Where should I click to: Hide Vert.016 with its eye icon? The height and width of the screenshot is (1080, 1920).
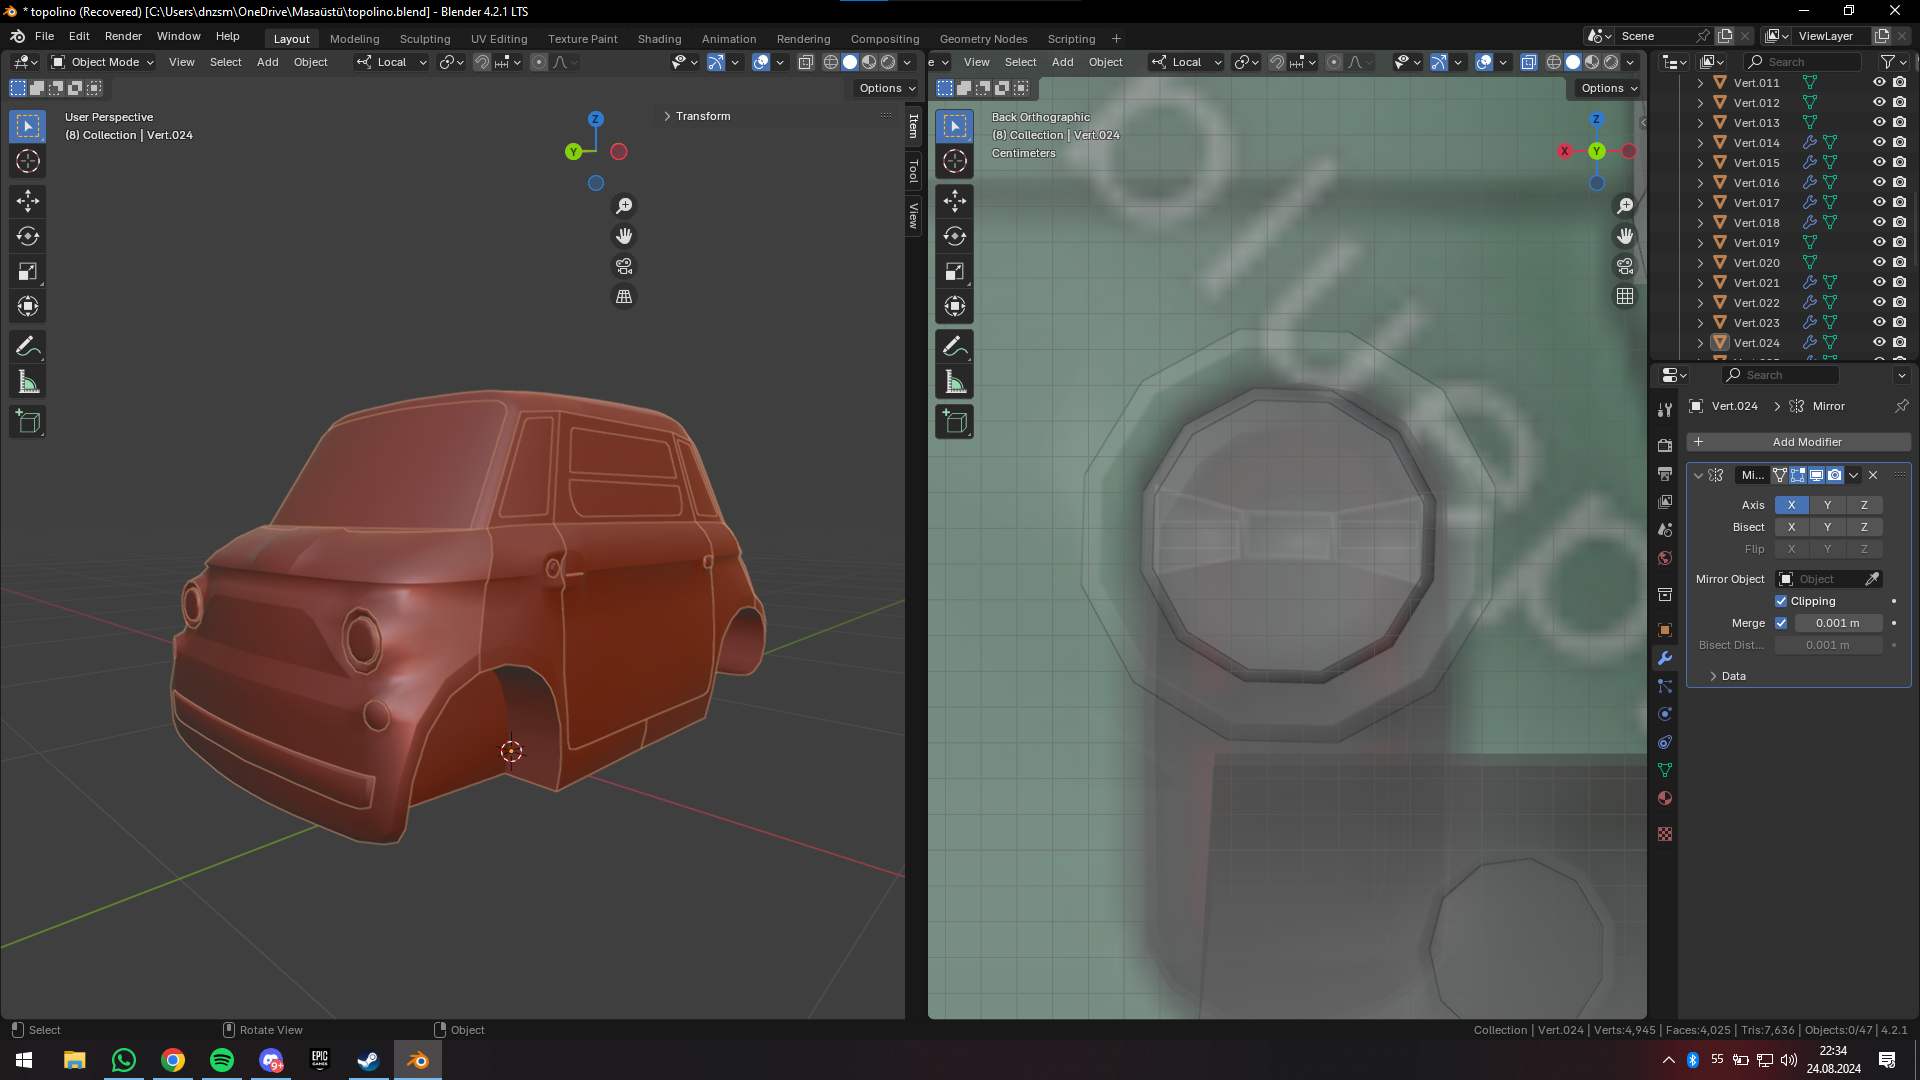[x=1879, y=182]
